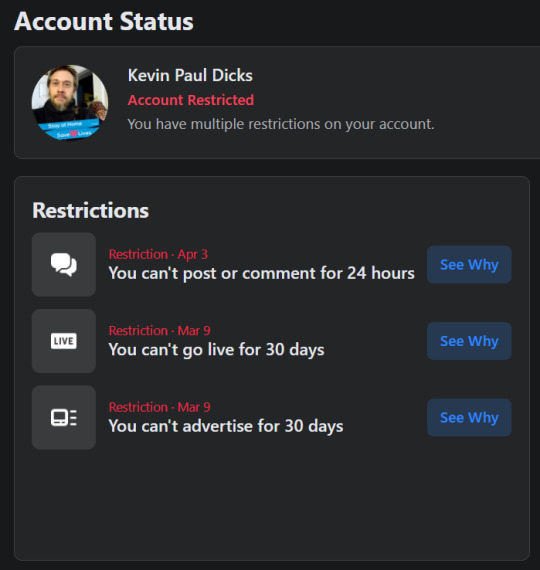The image size is (540, 570).
Task: See Why for the go live restriction
Action: (469, 341)
